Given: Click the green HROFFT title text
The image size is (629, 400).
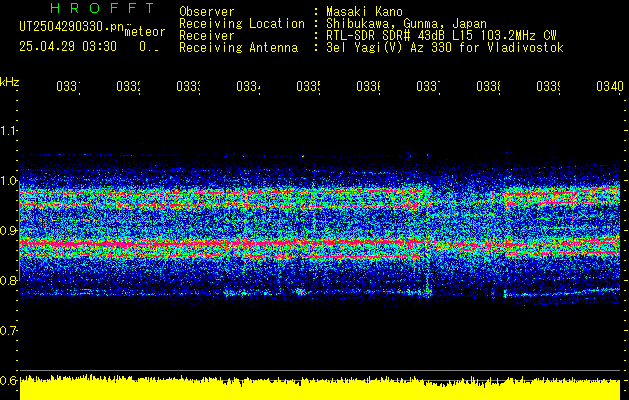Looking at the screenshot, I should (103, 8).
